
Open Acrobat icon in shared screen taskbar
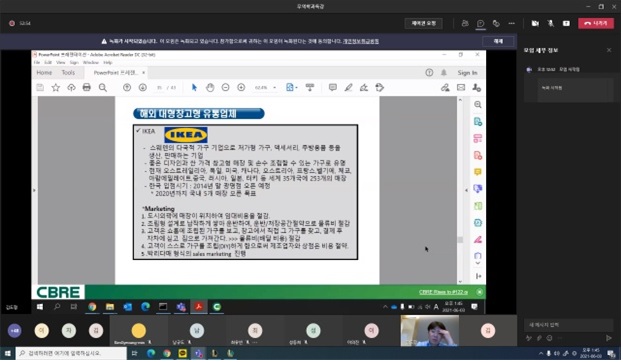tap(199, 307)
